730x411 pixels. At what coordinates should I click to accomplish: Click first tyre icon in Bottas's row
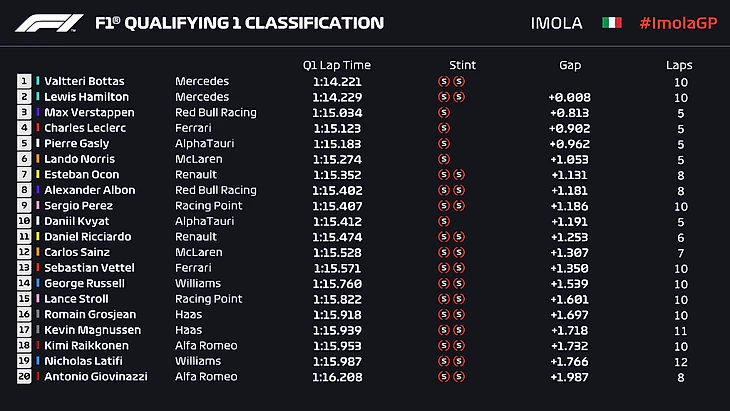[x=443, y=81]
